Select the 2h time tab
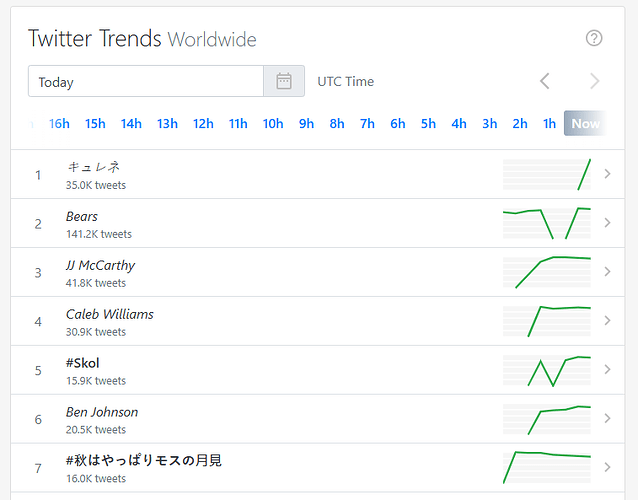The width and height of the screenshot is (638, 500). 520,123
